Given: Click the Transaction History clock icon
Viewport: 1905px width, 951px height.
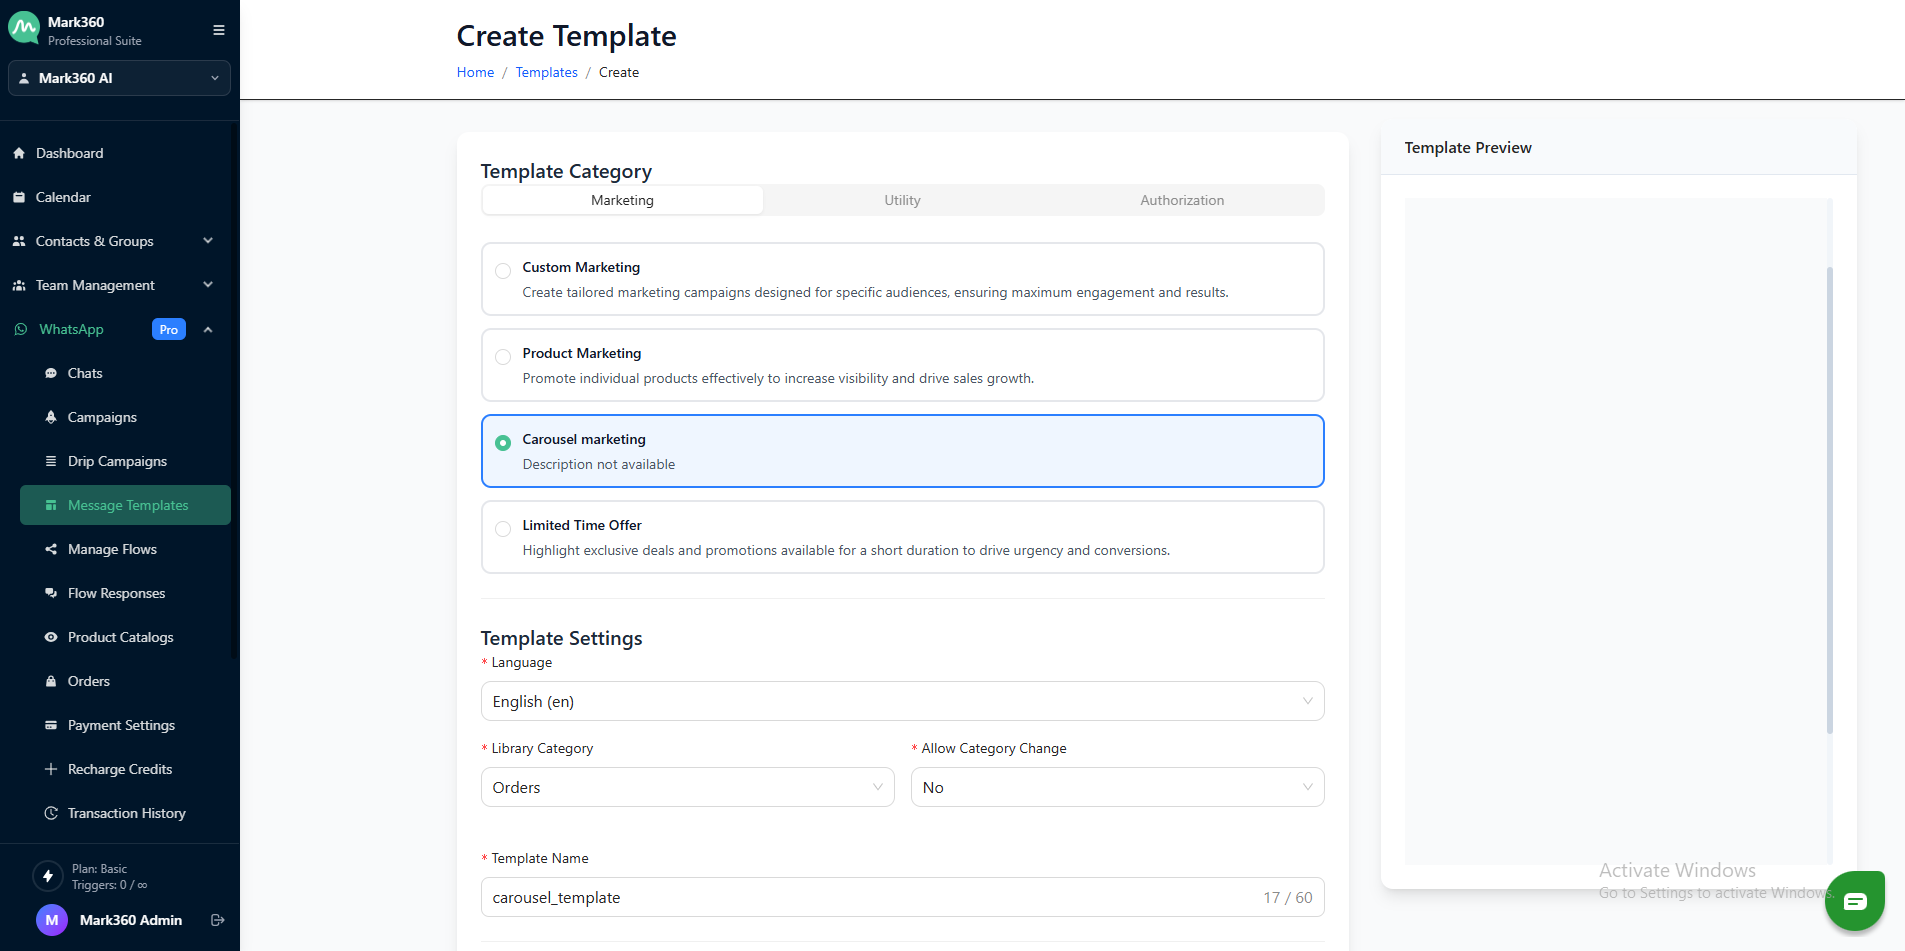Looking at the screenshot, I should pos(51,813).
